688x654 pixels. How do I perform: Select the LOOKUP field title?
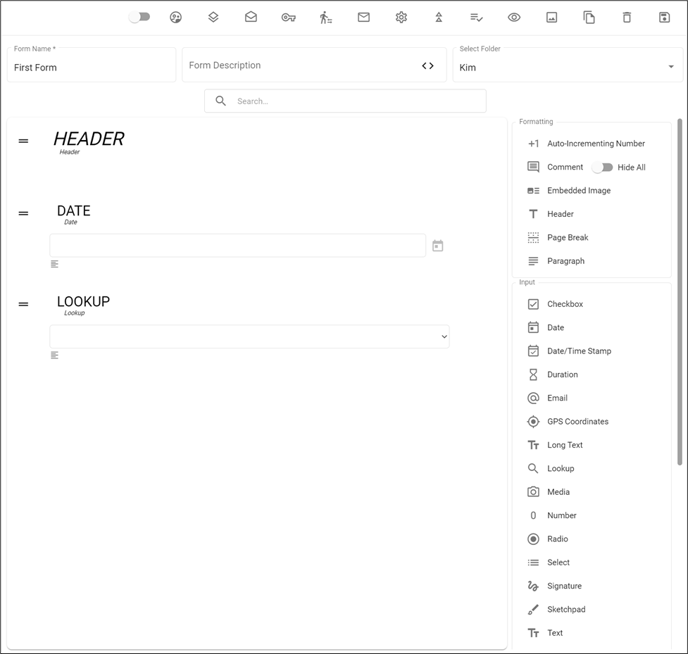pos(83,302)
